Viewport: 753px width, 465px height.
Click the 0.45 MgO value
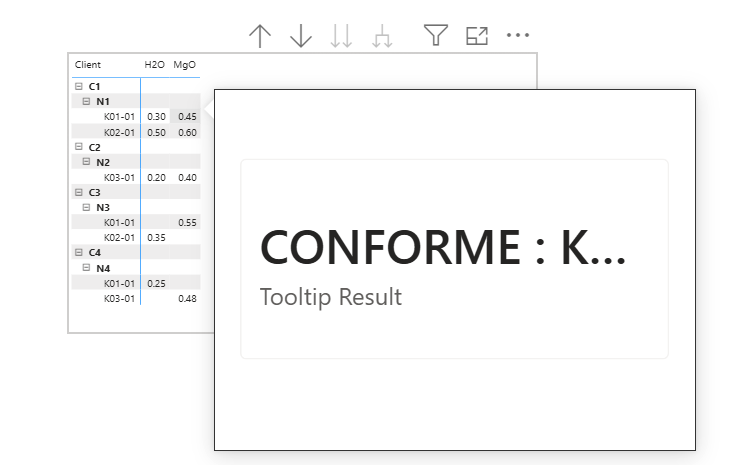click(x=187, y=117)
